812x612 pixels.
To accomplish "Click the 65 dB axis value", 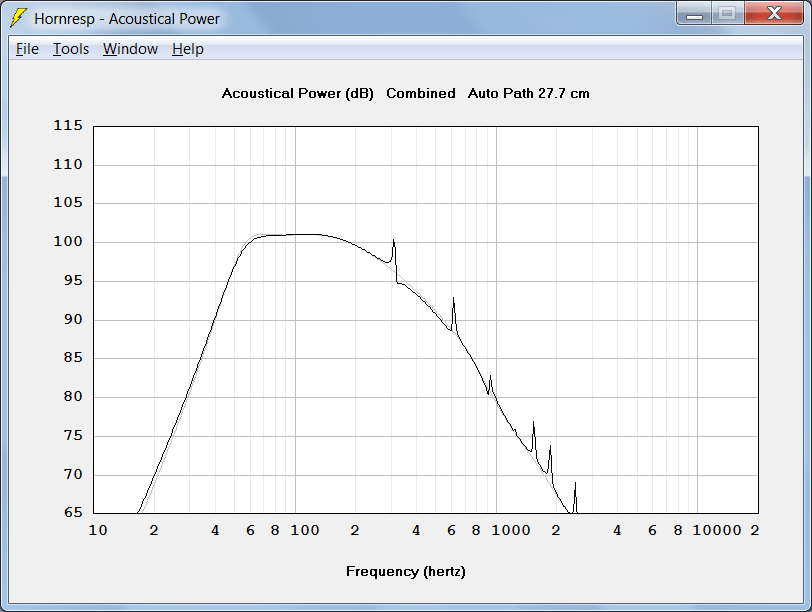I will [74, 512].
